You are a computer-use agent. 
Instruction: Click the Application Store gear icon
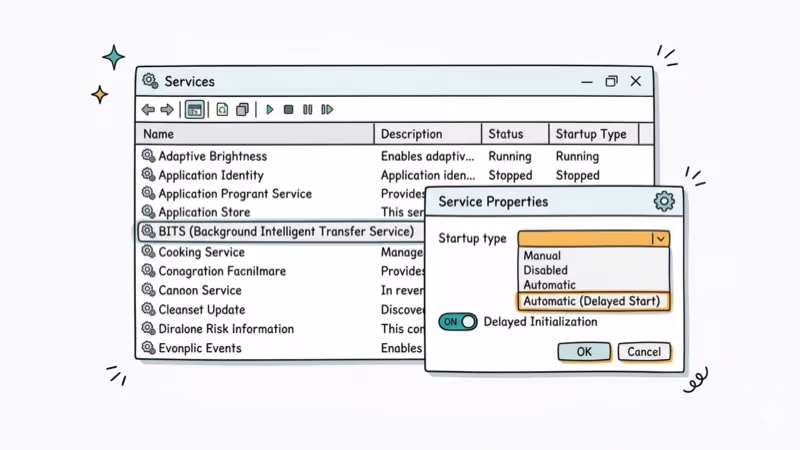[x=148, y=212]
